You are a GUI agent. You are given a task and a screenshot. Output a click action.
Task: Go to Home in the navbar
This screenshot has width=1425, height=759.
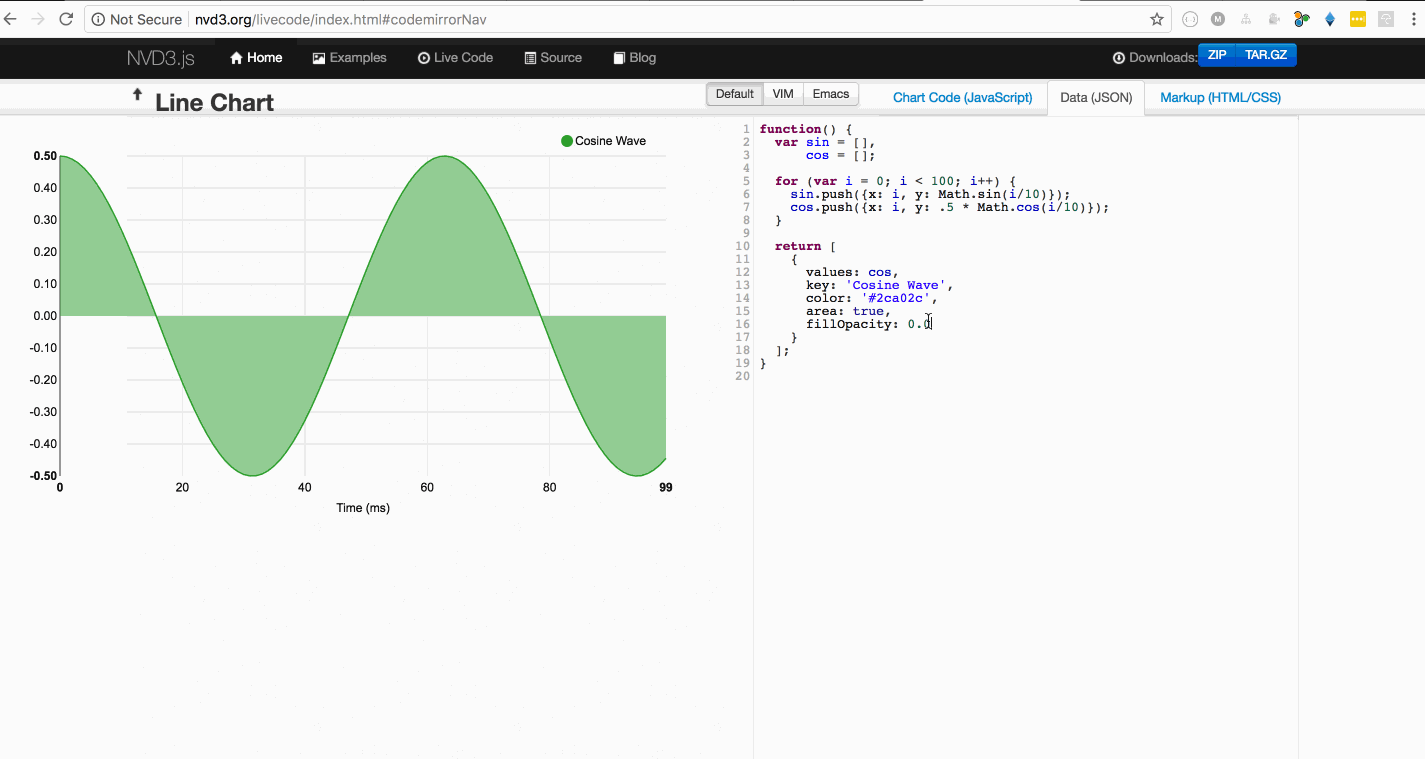point(256,58)
